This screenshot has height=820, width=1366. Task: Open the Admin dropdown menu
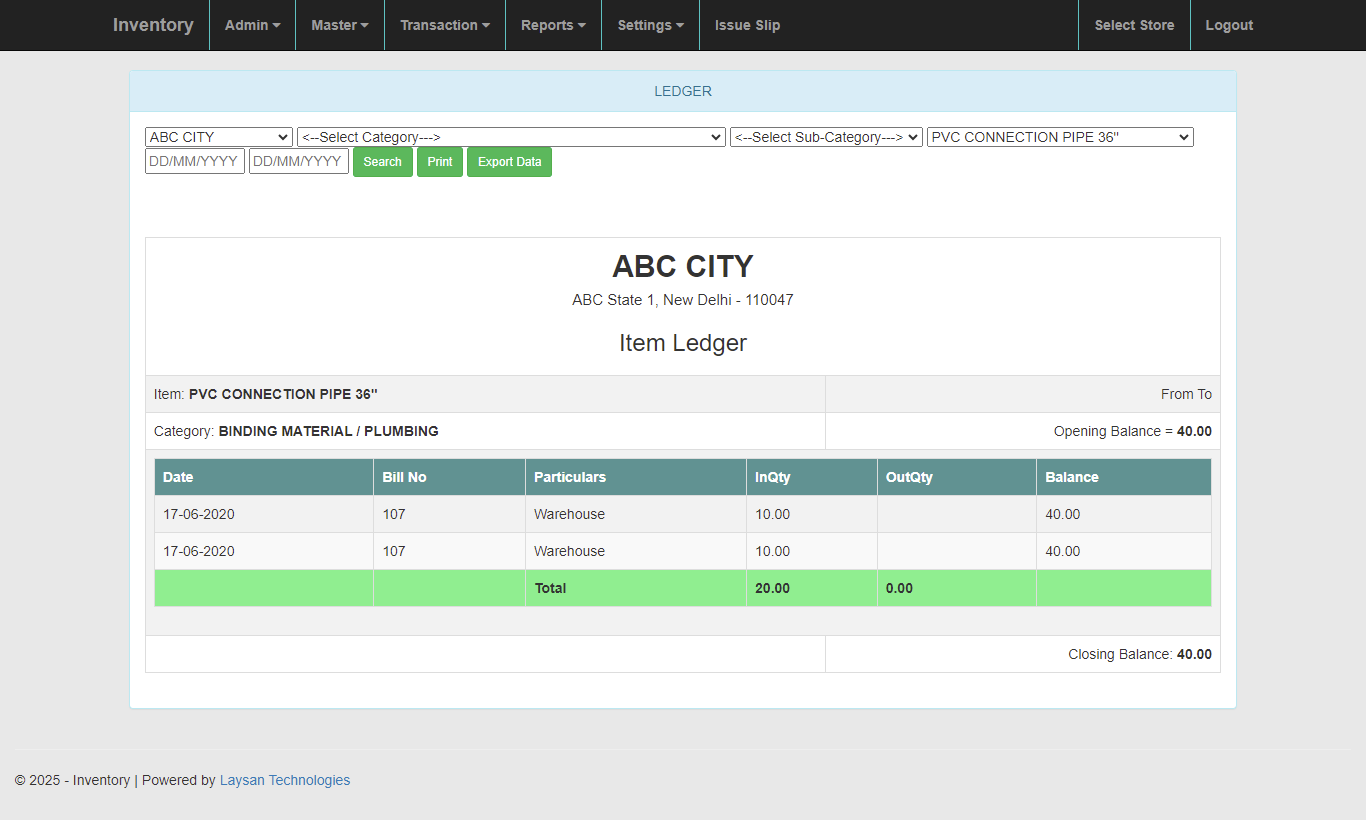(252, 25)
